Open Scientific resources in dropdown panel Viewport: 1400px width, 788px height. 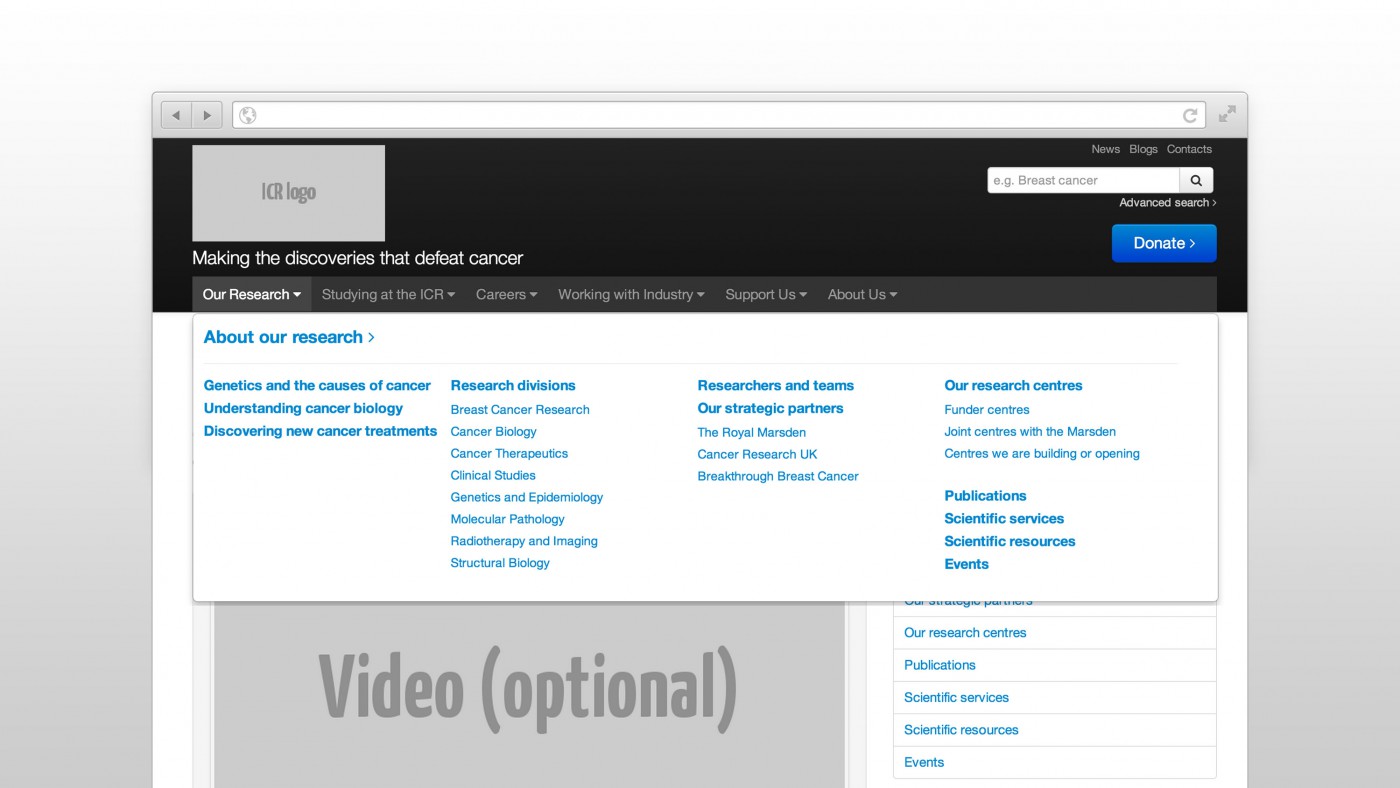1010,541
